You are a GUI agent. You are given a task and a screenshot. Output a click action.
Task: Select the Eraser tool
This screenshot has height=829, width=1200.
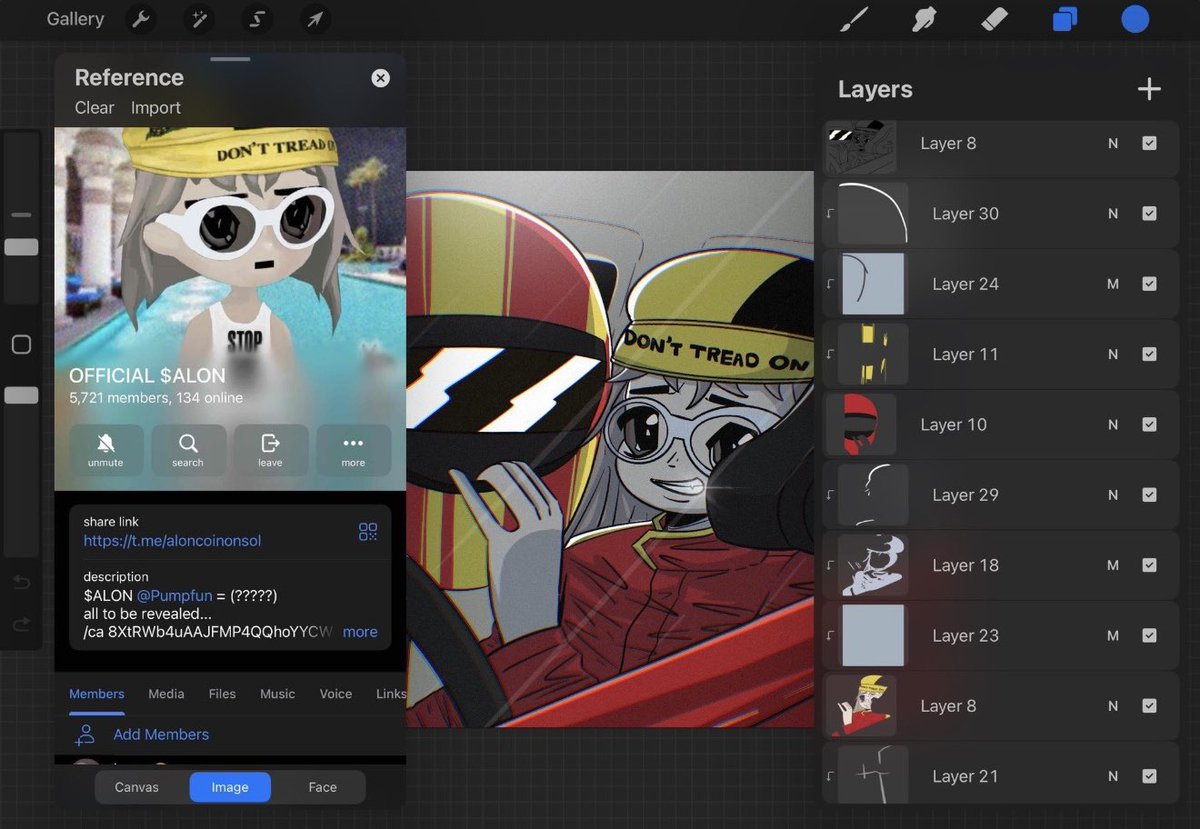point(995,19)
